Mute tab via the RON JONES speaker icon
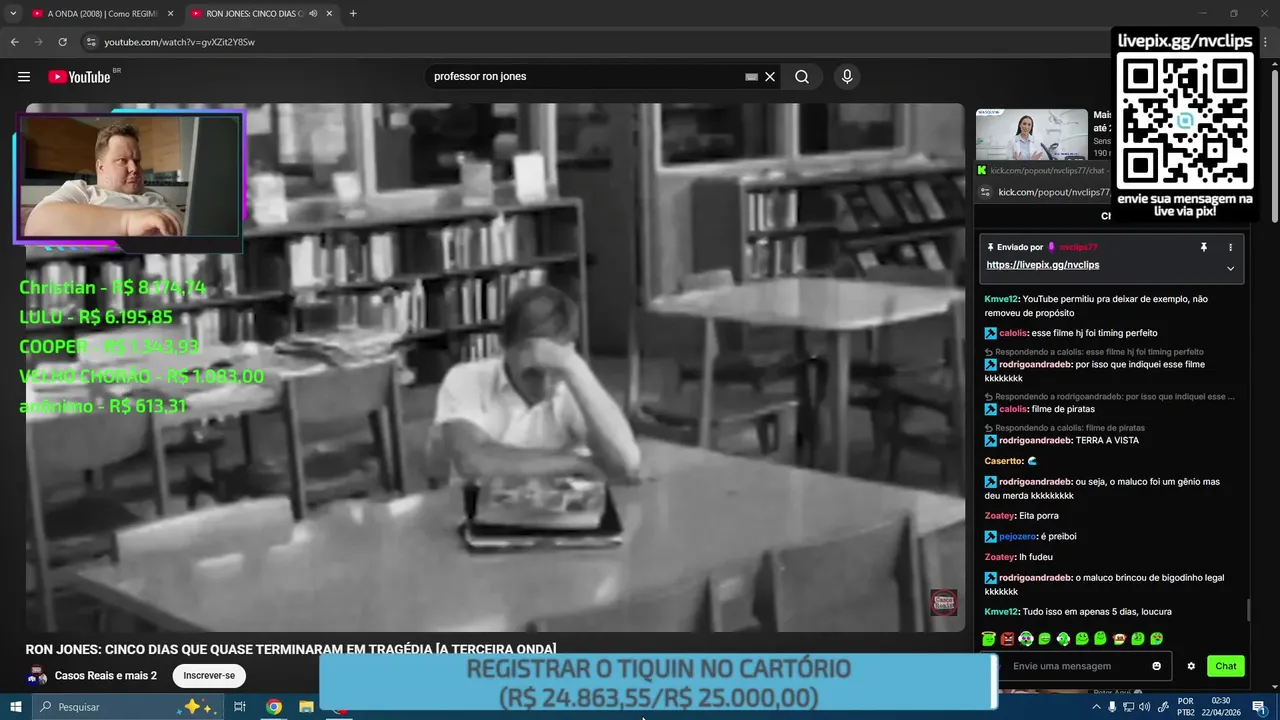The width and height of the screenshot is (1280, 720). pos(313,14)
